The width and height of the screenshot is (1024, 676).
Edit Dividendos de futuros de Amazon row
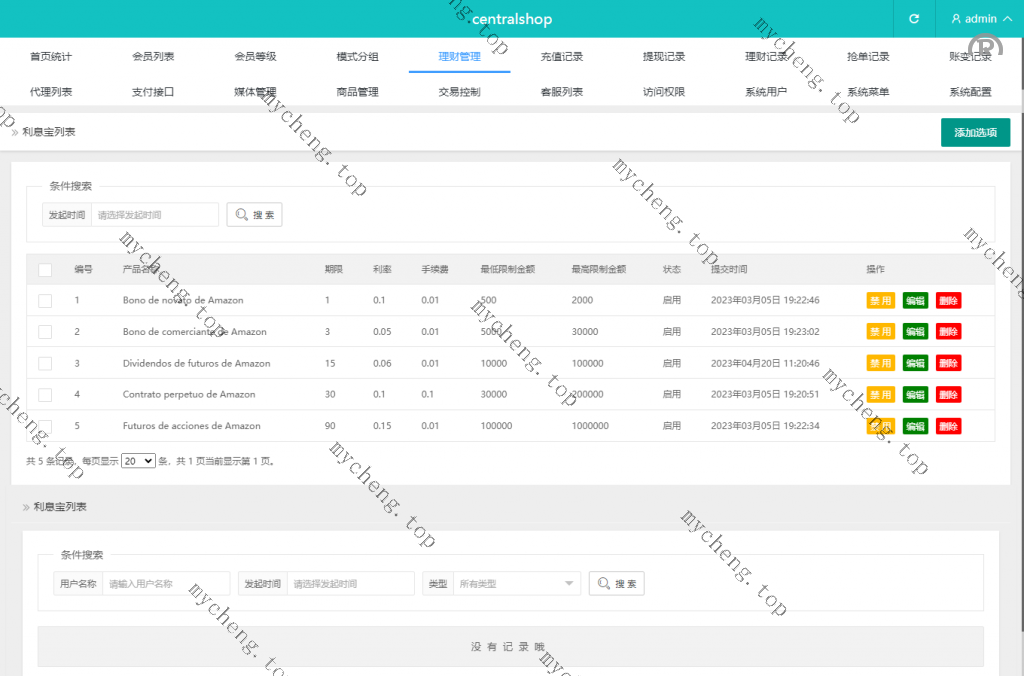pyautogui.click(x=915, y=363)
